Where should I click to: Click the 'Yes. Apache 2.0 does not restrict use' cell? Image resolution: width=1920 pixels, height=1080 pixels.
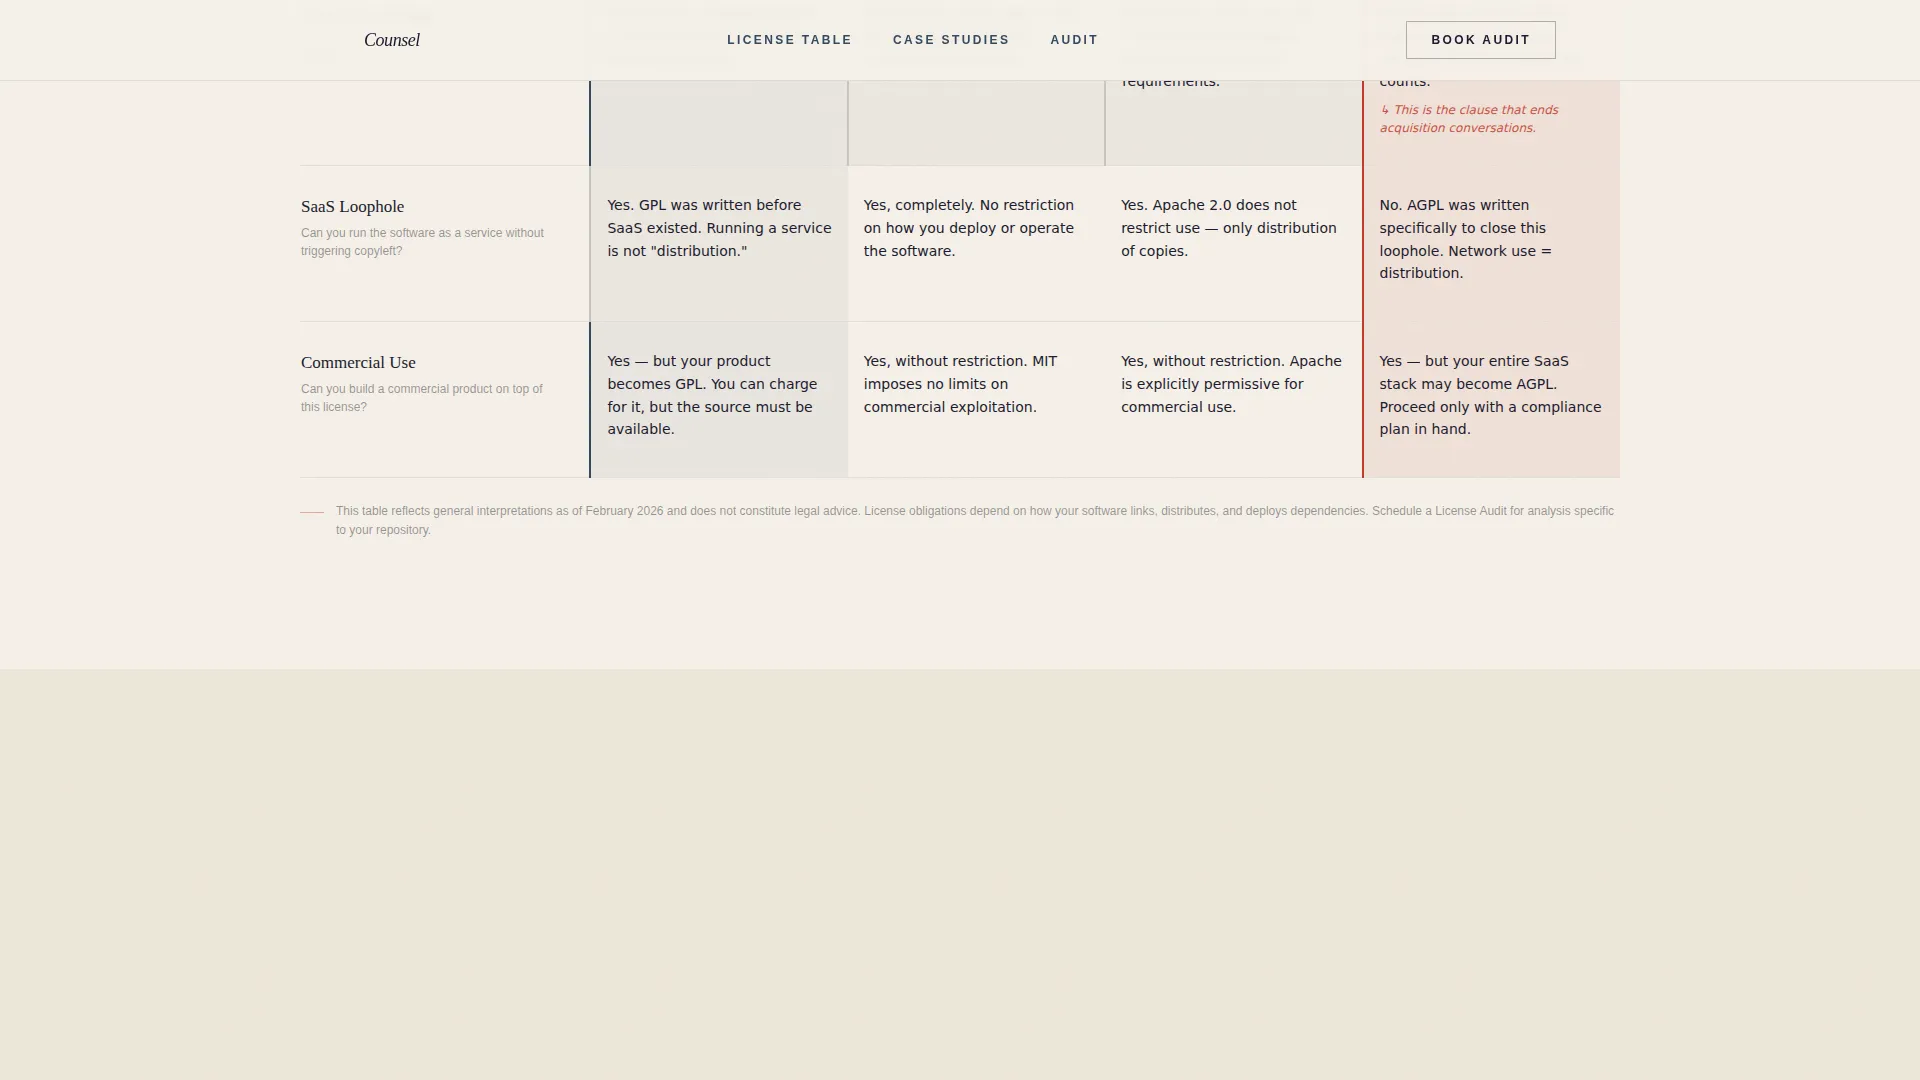(x=1233, y=244)
